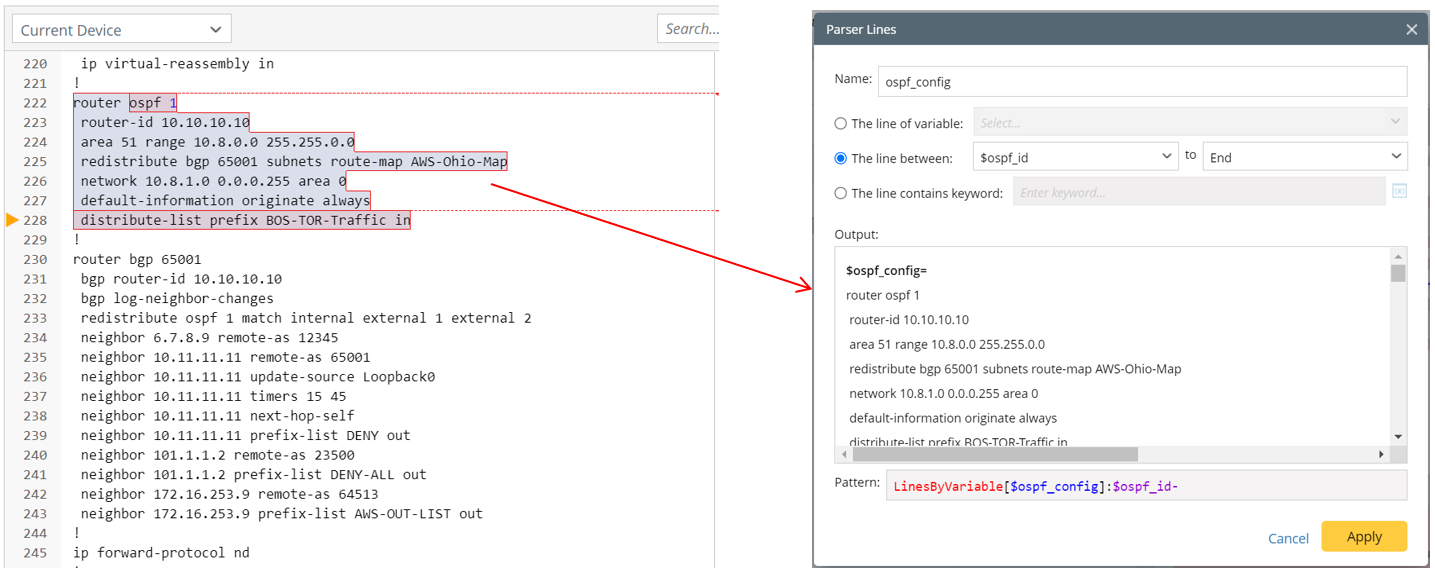Click 'redistribute bgp 65001' line in Output box

[1015, 369]
